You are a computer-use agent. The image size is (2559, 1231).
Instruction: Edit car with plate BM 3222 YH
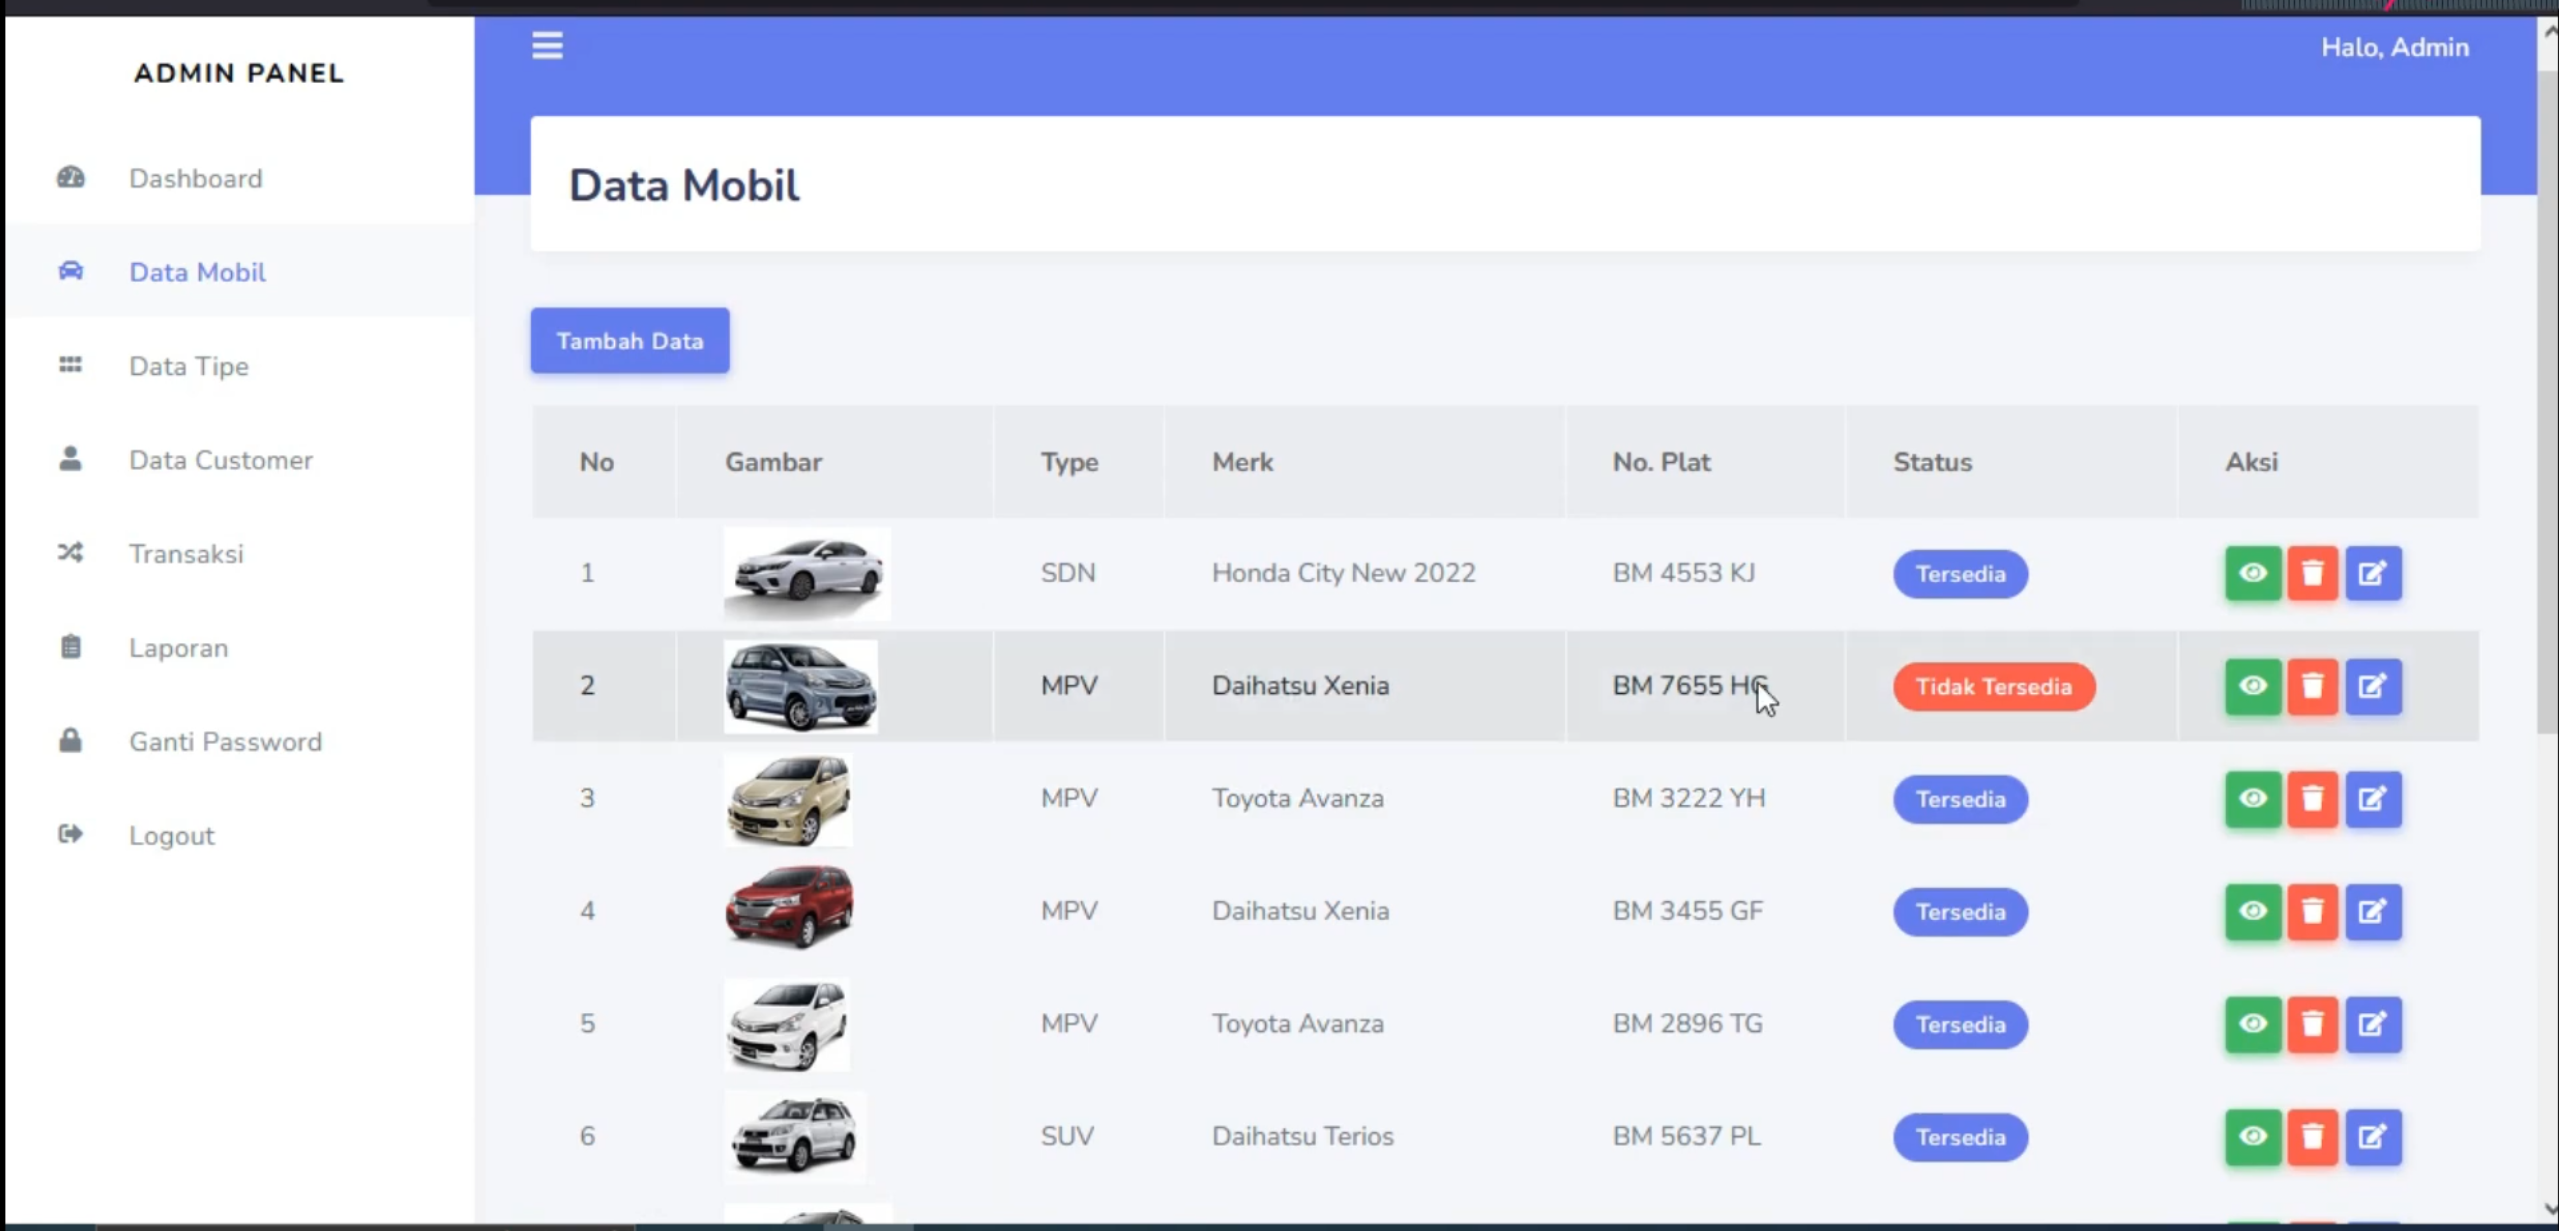click(x=2373, y=799)
